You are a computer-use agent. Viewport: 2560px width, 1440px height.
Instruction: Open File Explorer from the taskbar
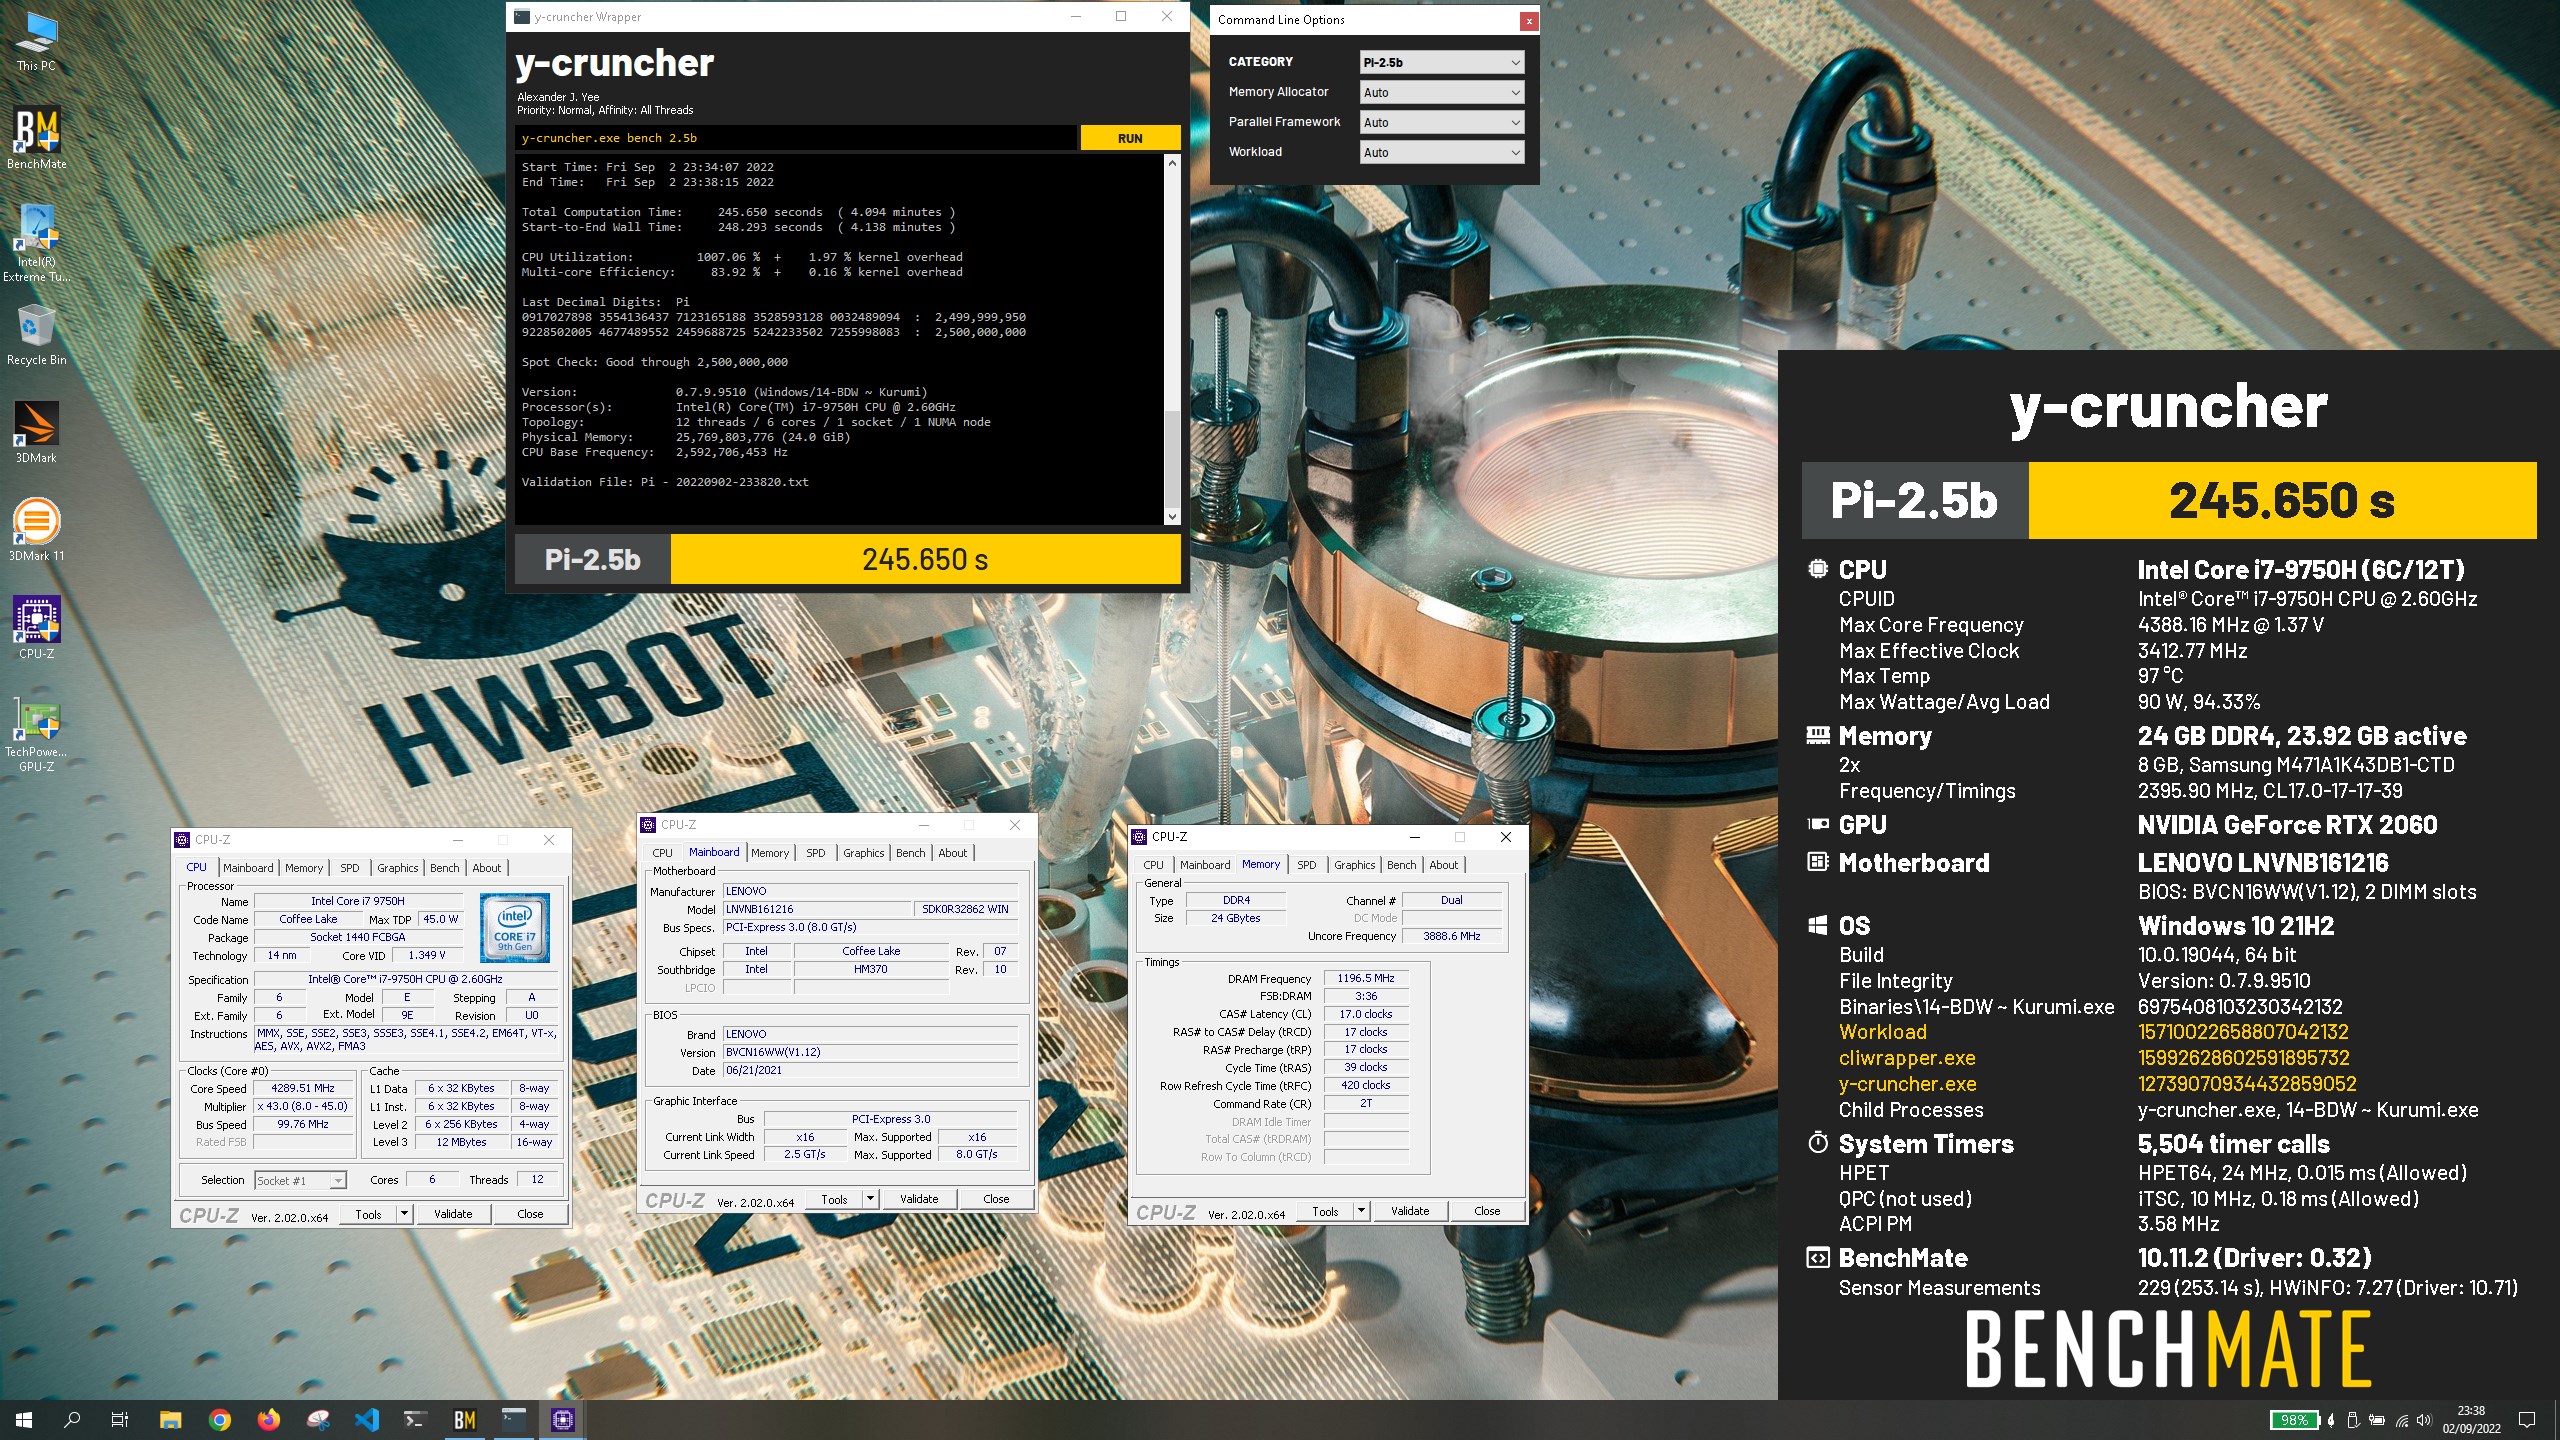(170, 1419)
